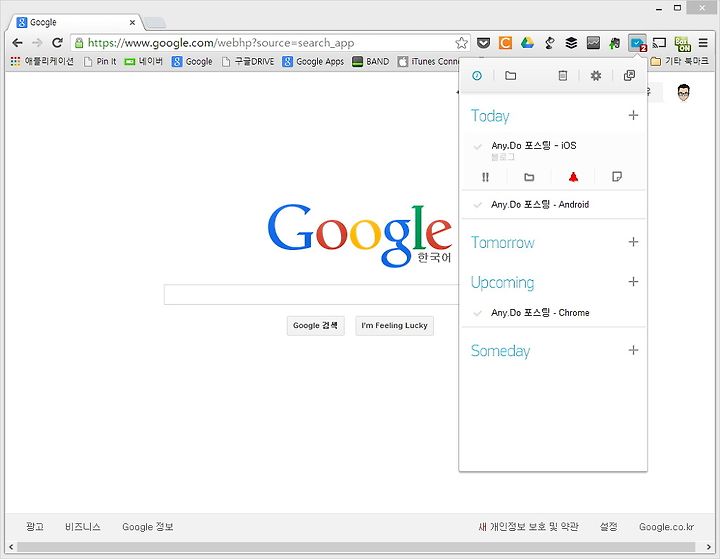Open the 비즈니스 footer link

click(x=83, y=527)
